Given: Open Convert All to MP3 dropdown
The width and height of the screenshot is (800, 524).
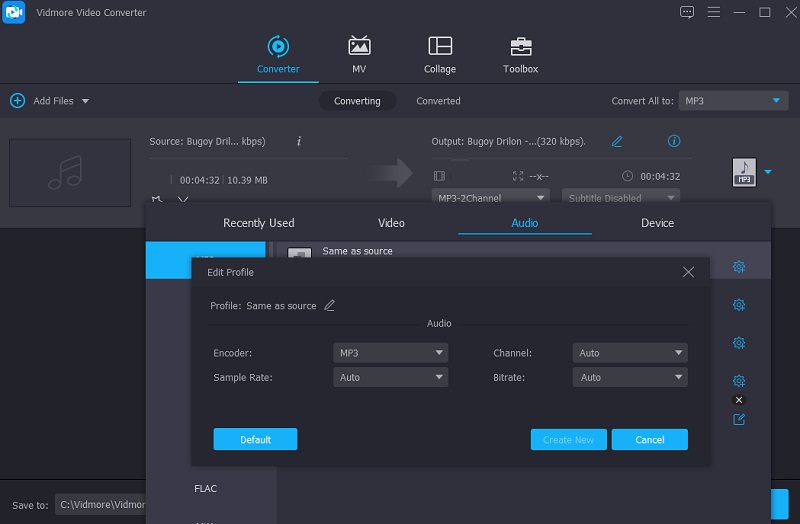Looking at the screenshot, I should click(x=733, y=101).
